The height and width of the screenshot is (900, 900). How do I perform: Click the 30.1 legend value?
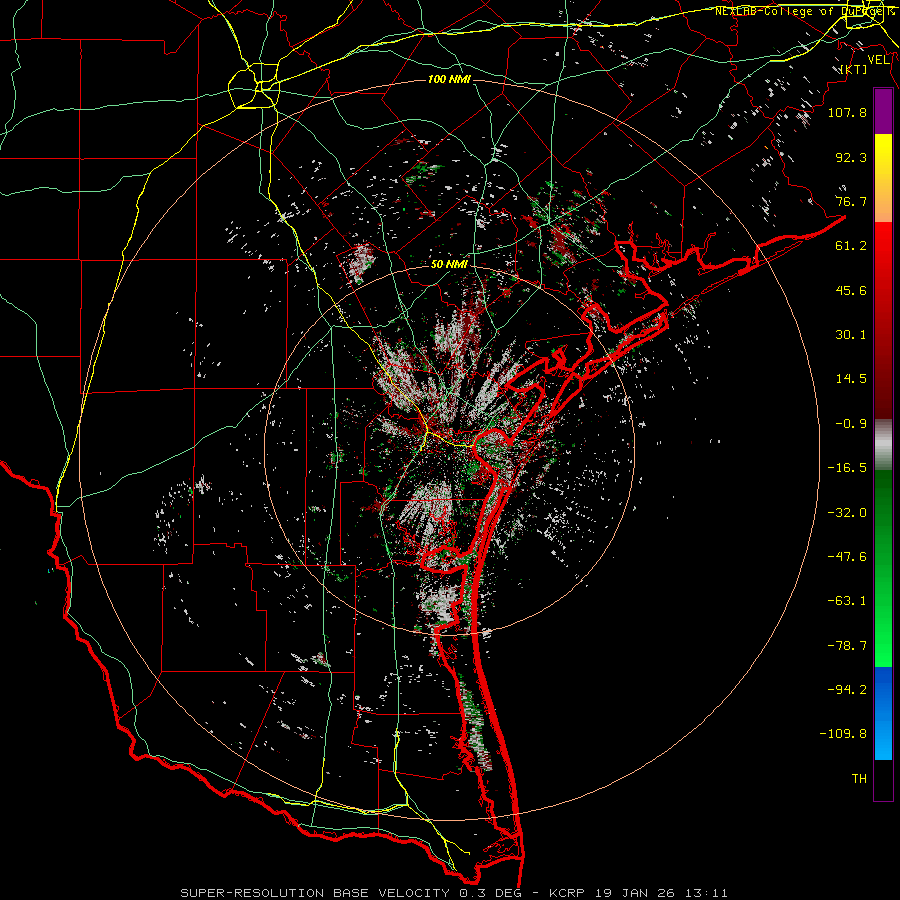[851, 335]
